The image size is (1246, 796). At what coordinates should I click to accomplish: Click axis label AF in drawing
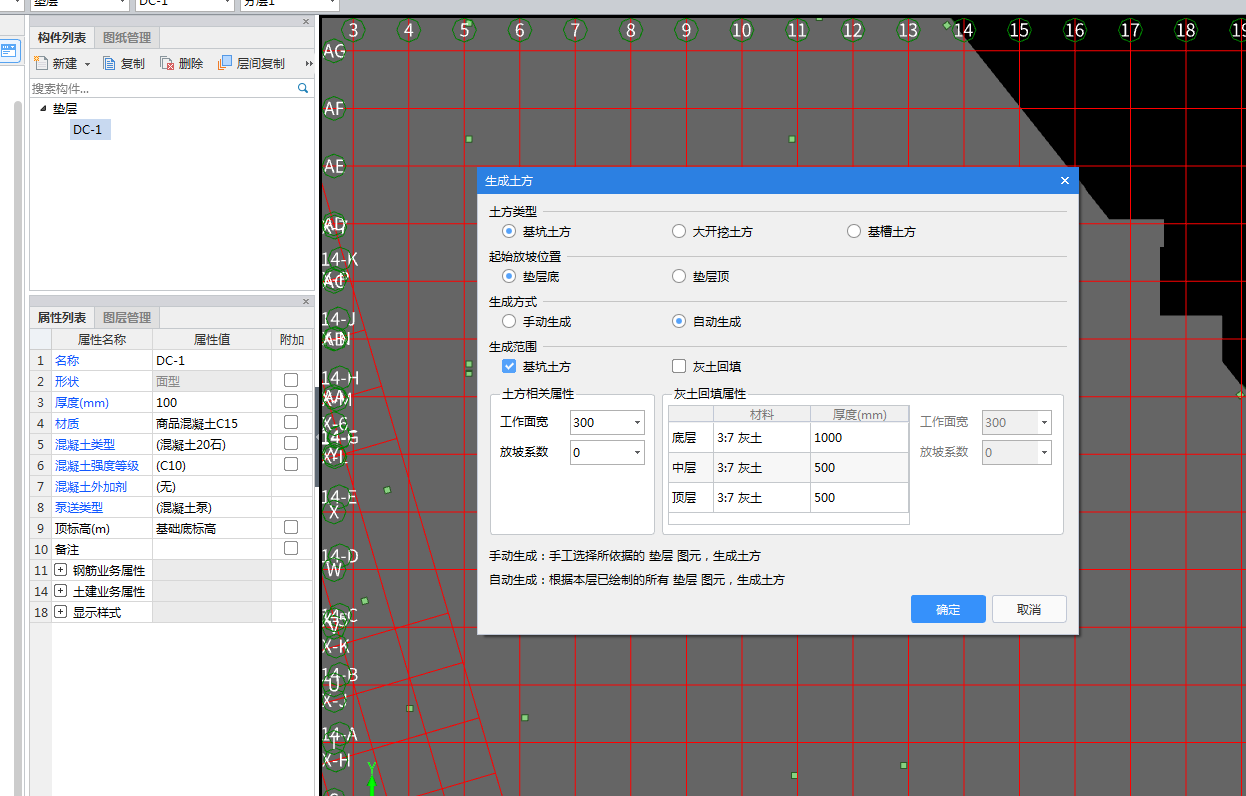(334, 108)
